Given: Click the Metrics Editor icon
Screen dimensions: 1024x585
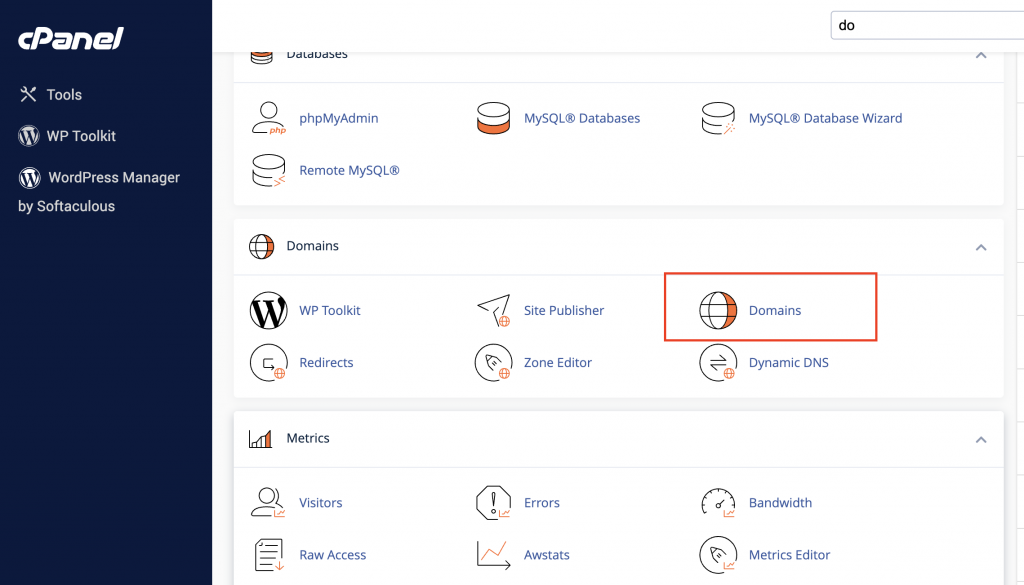Looking at the screenshot, I should [x=718, y=555].
